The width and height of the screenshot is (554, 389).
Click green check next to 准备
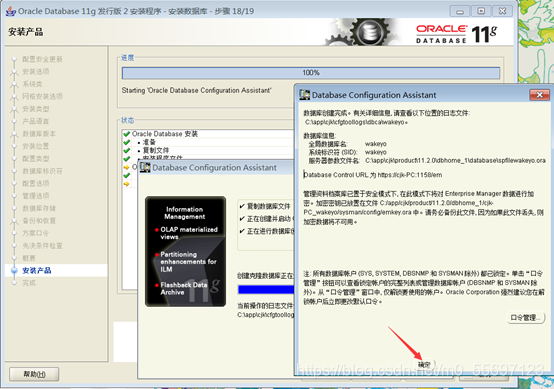point(126,142)
